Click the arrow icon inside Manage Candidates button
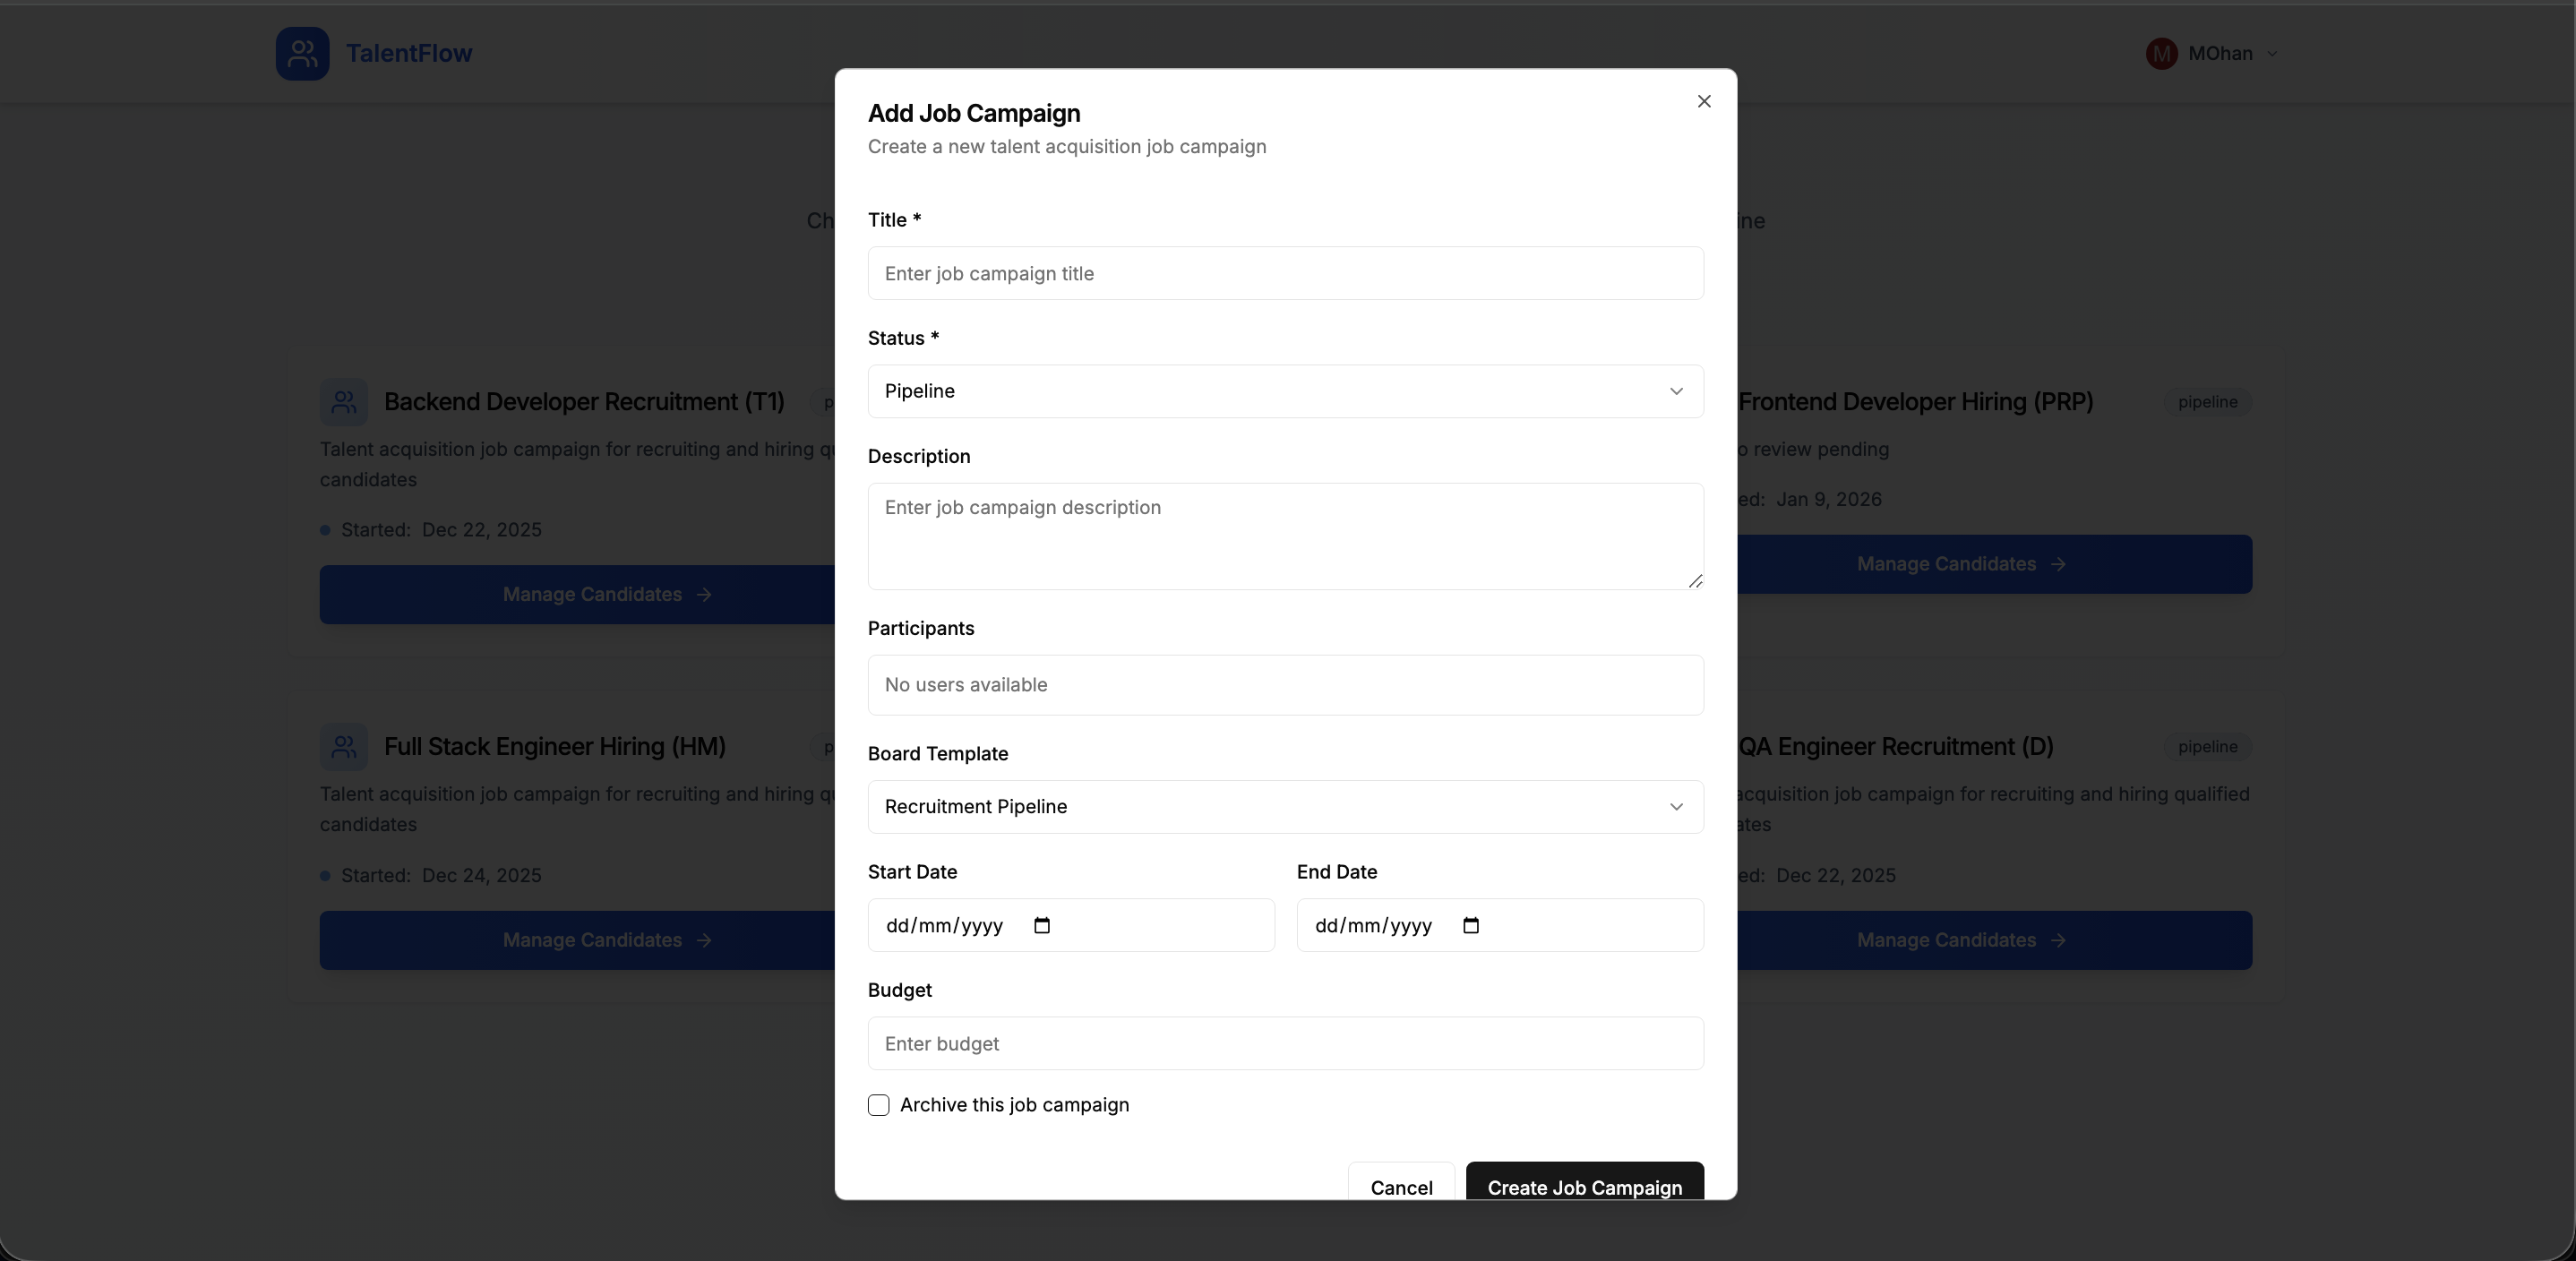2576x1261 pixels. (705, 595)
